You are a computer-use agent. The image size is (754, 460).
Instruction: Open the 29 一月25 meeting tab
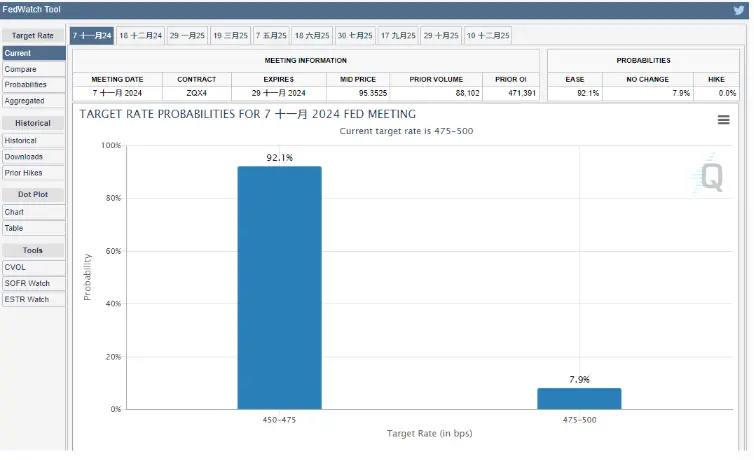[187, 35]
